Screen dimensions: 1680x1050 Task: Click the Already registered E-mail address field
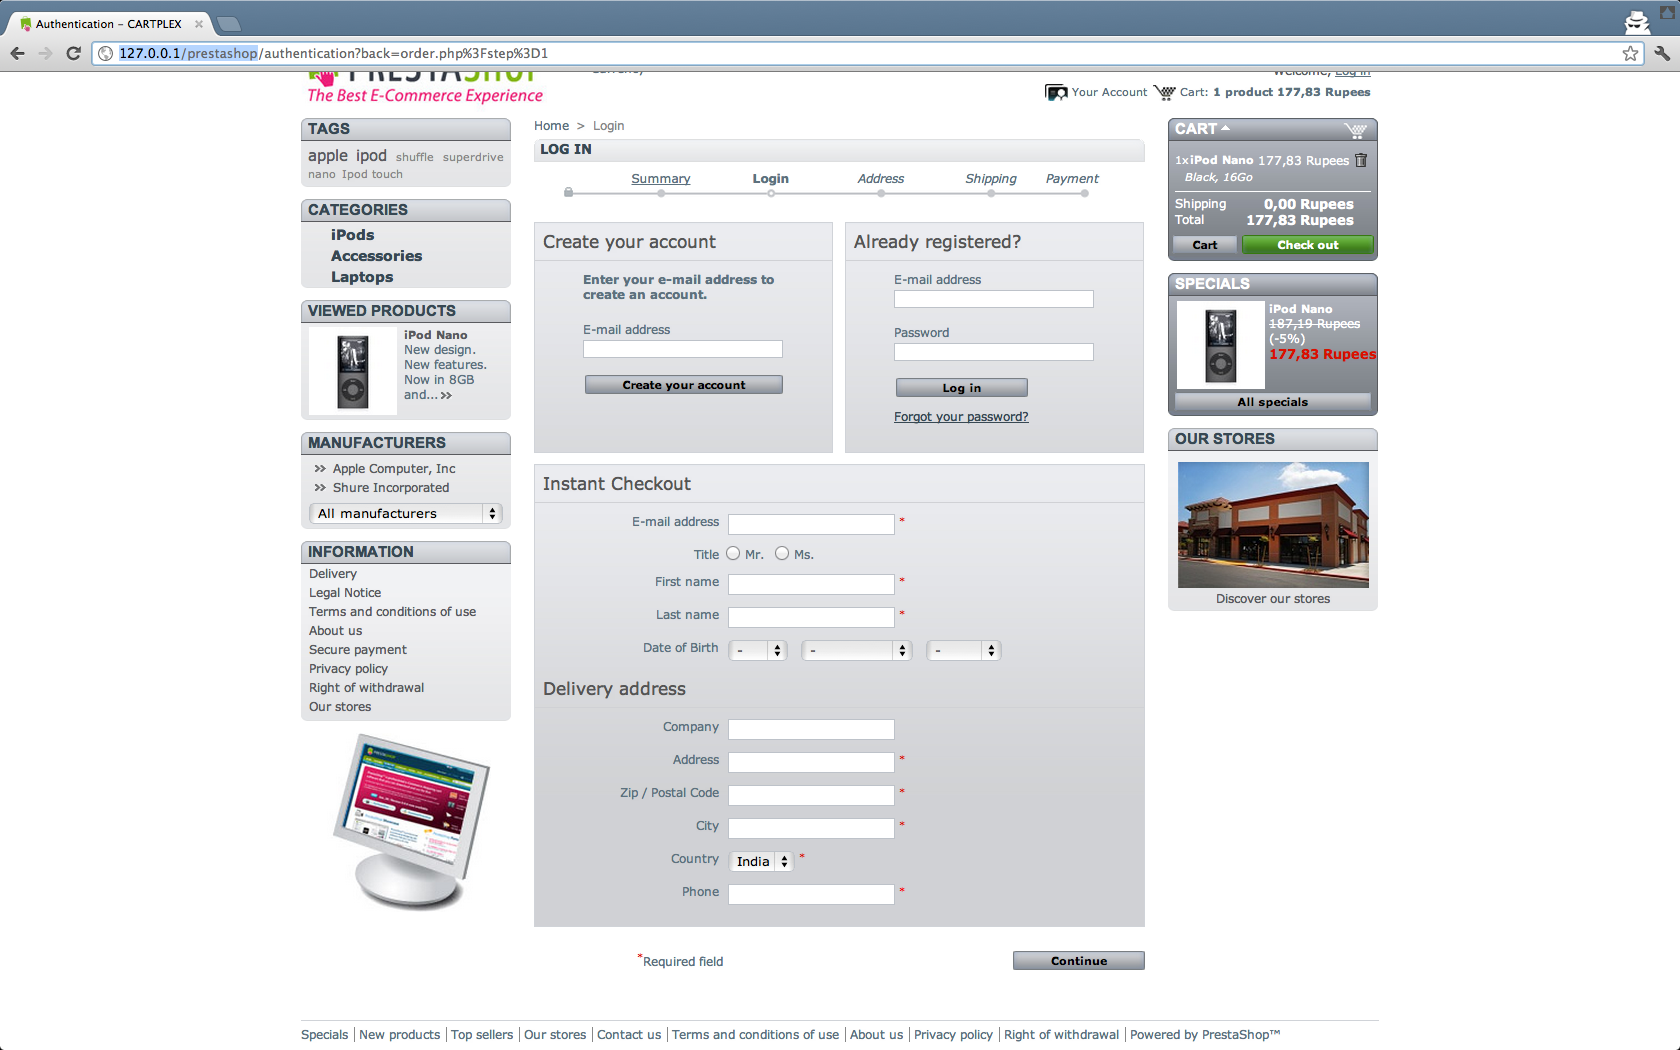994,299
